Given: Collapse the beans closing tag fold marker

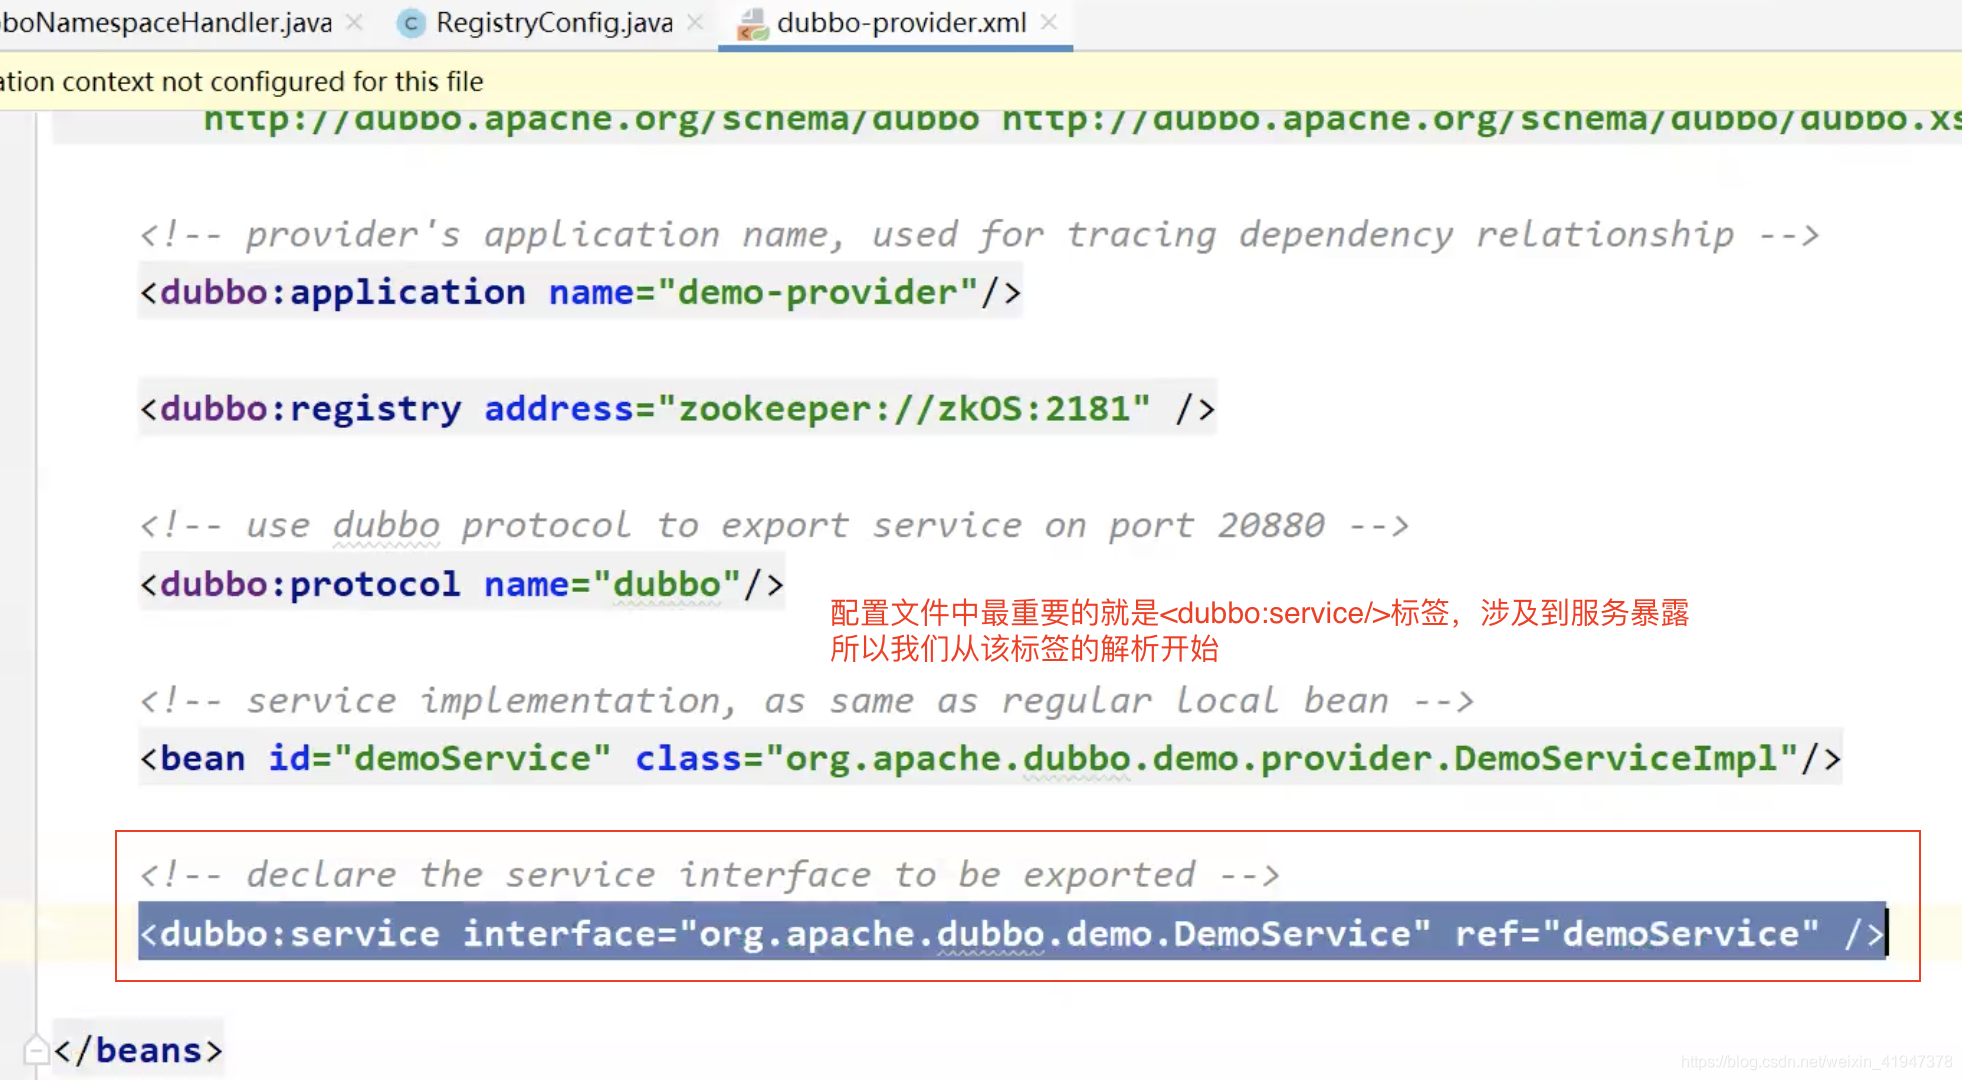Looking at the screenshot, I should pyautogui.click(x=36, y=1049).
